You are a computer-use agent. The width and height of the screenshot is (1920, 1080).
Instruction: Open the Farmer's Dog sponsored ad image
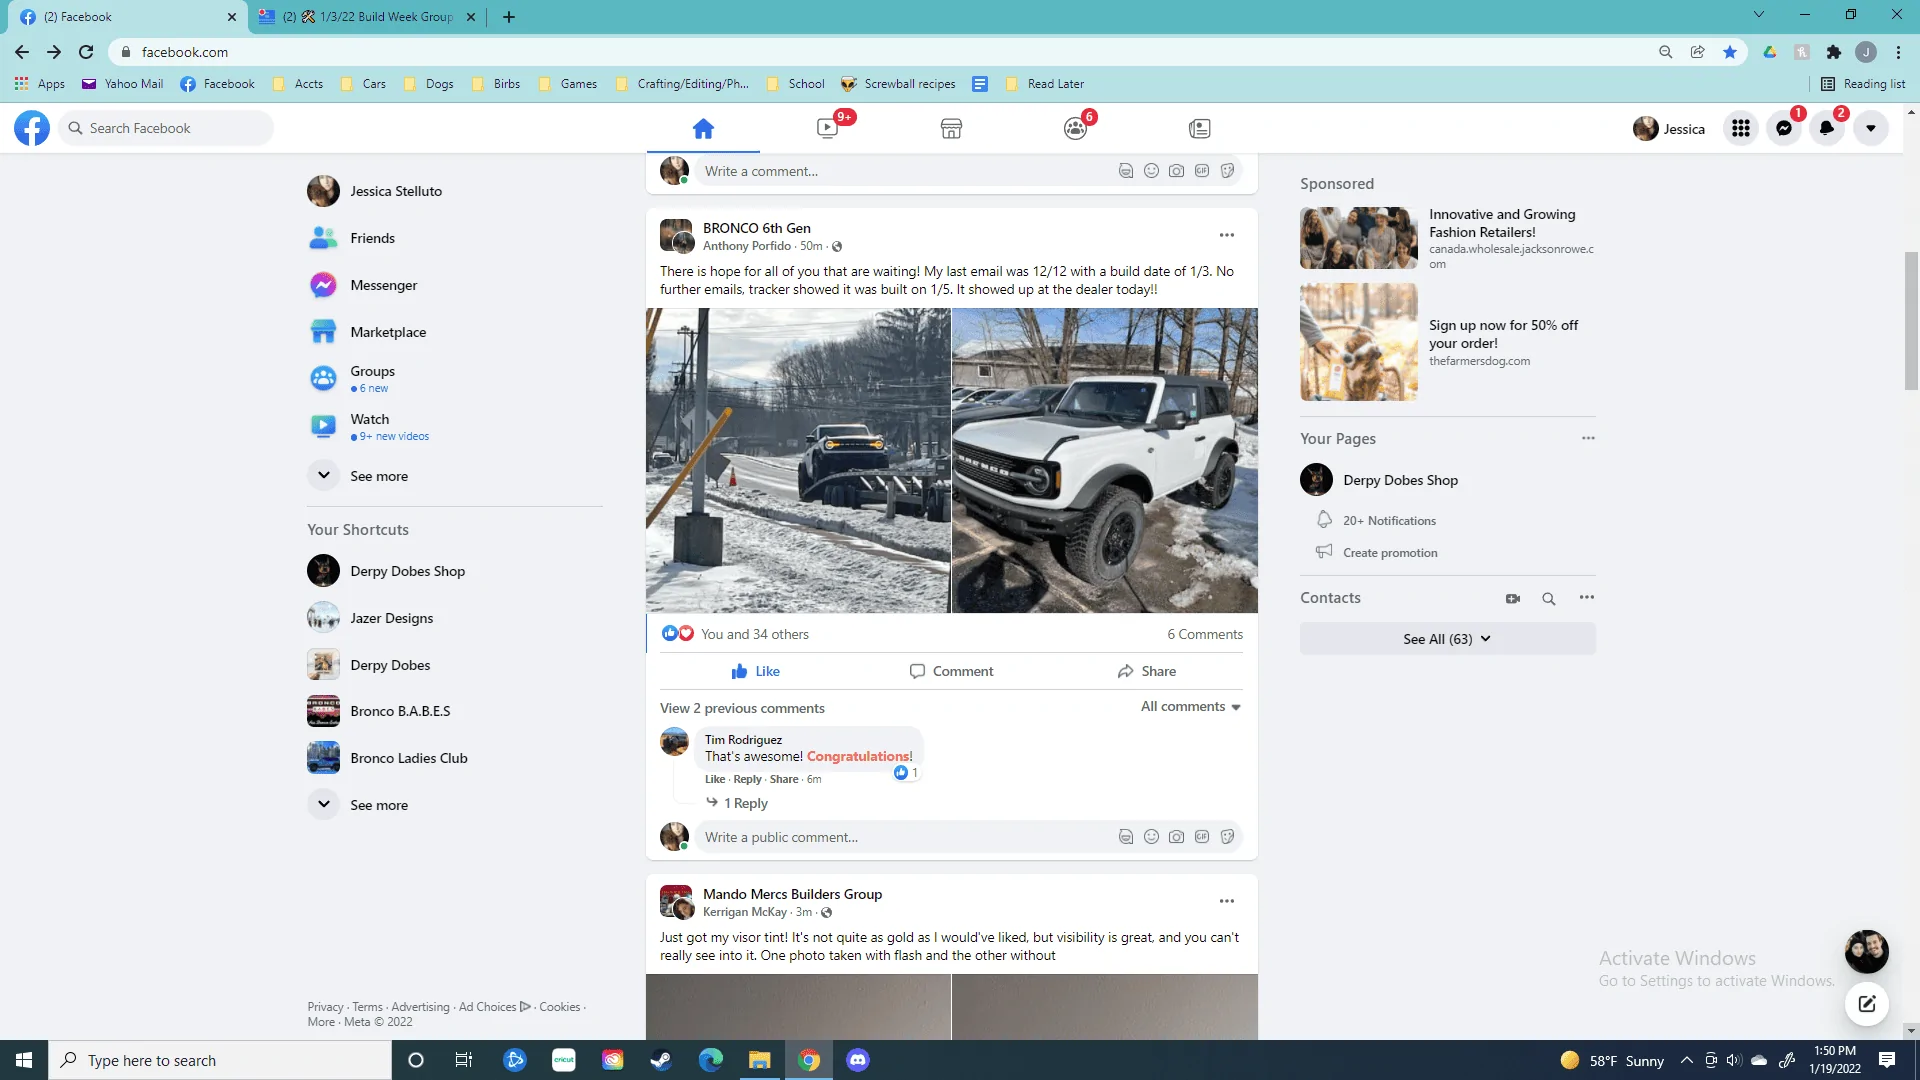point(1359,342)
